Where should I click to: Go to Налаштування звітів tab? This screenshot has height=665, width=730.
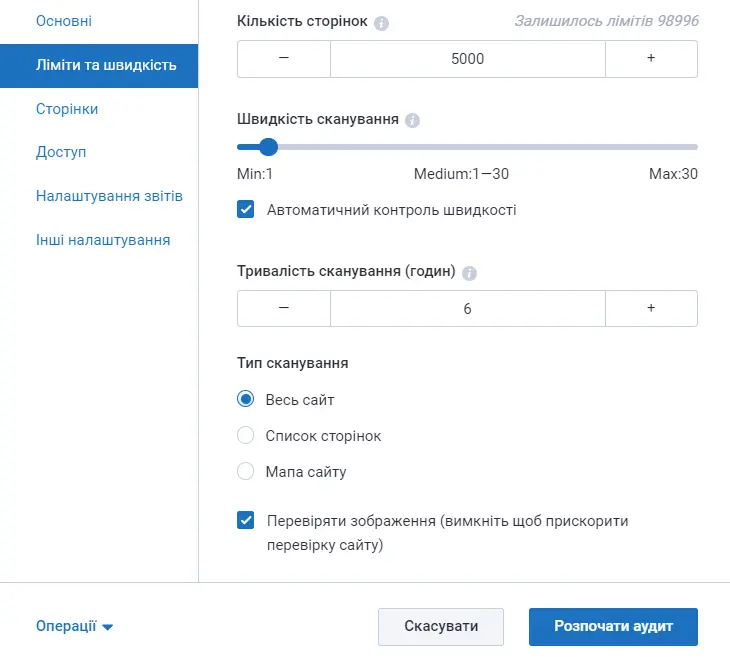click(x=109, y=196)
